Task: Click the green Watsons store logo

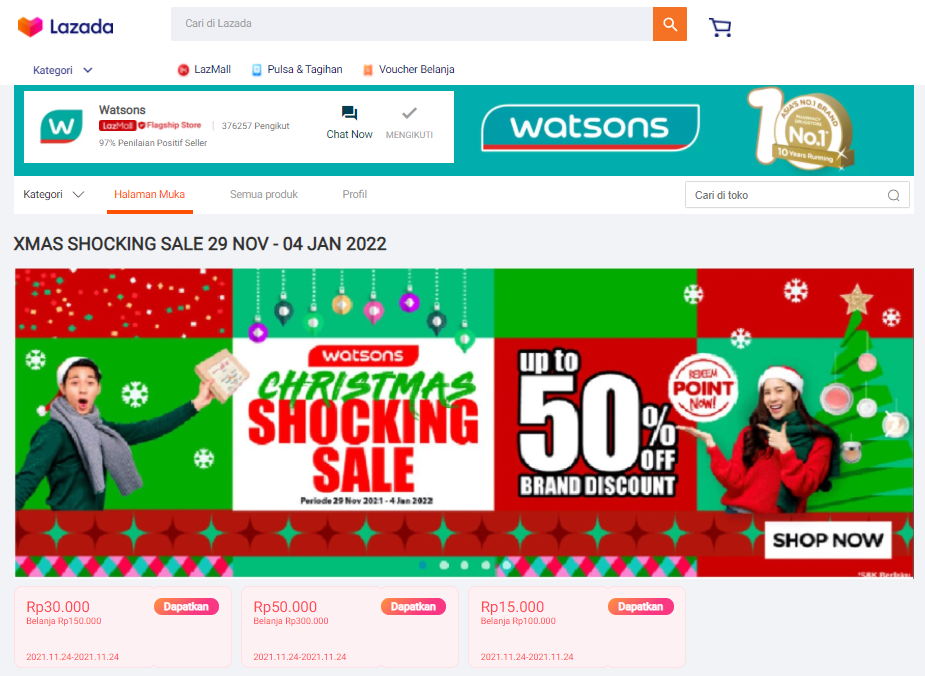Action: coord(61,126)
